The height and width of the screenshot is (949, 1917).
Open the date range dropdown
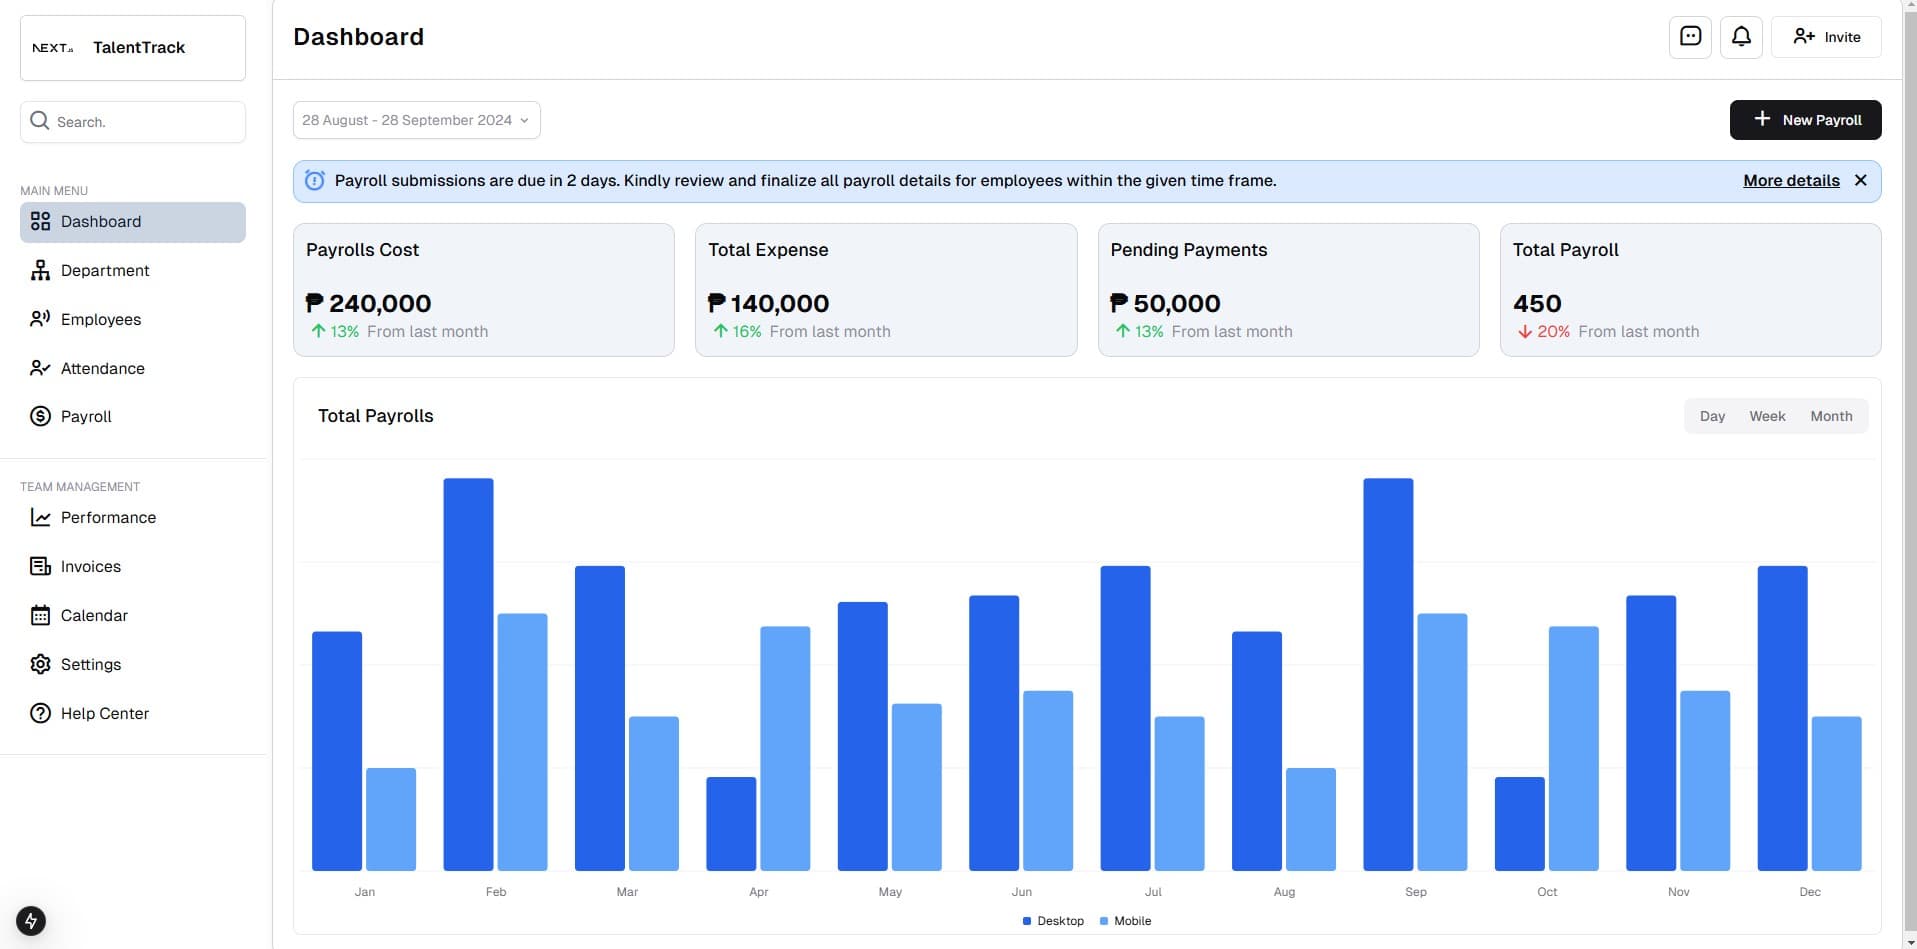point(416,120)
